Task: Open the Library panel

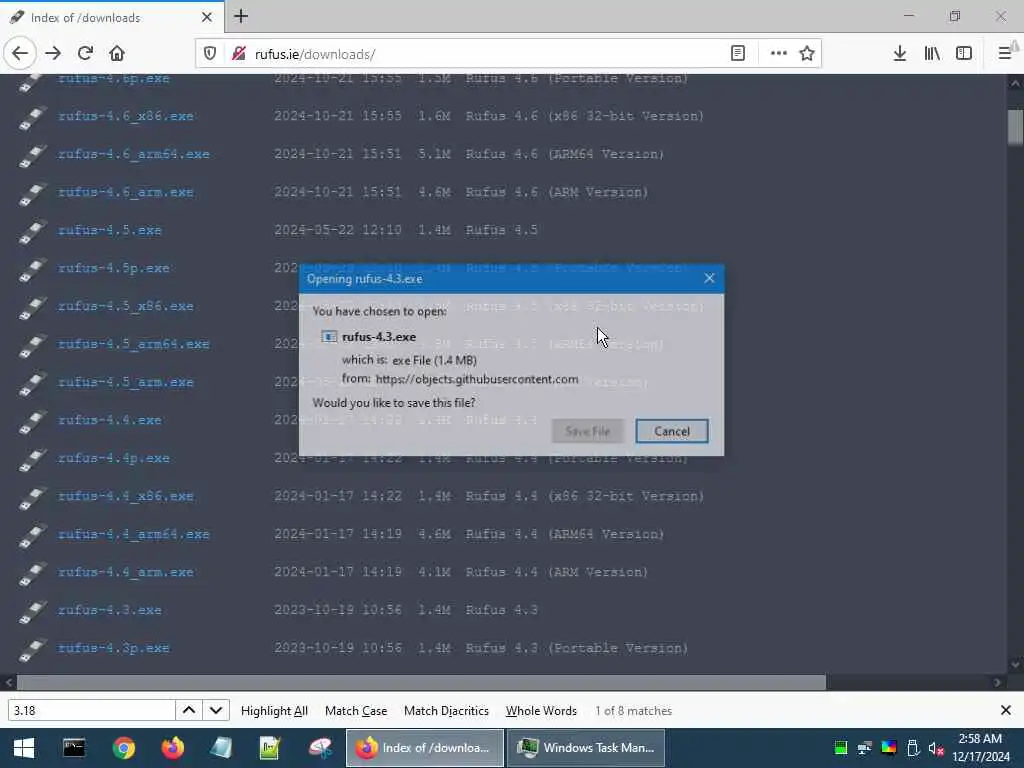Action: coord(932,54)
